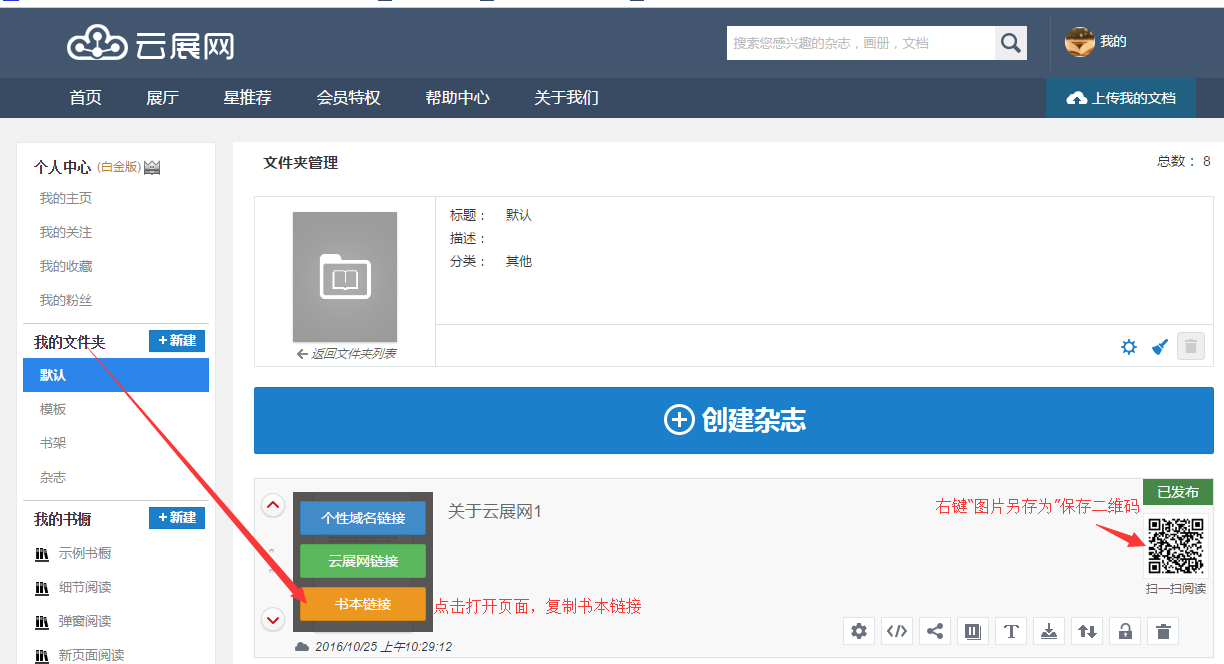
Task: Toggle the padlock icon on the magazine
Action: pos(1125,631)
